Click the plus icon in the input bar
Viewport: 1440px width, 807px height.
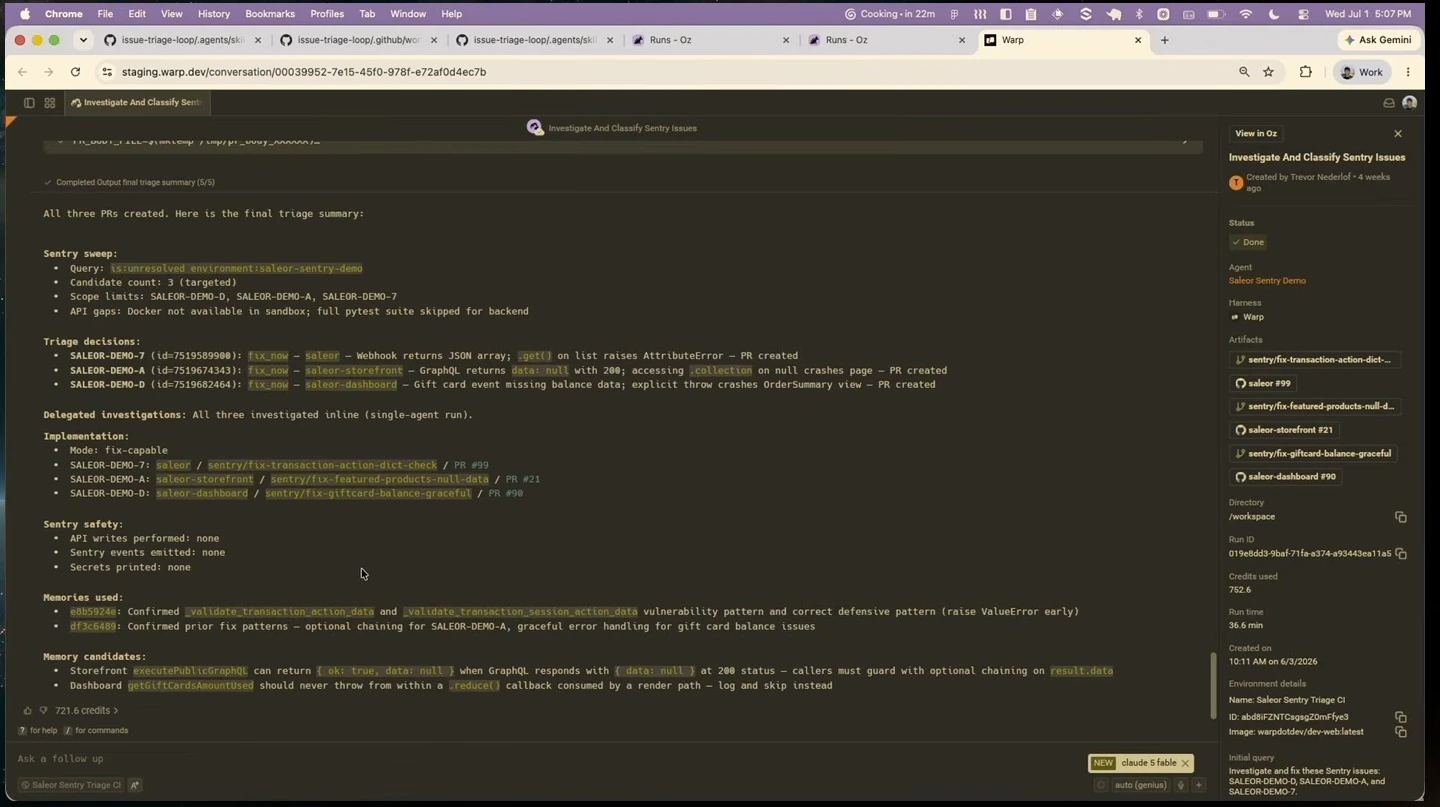(x=1199, y=785)
